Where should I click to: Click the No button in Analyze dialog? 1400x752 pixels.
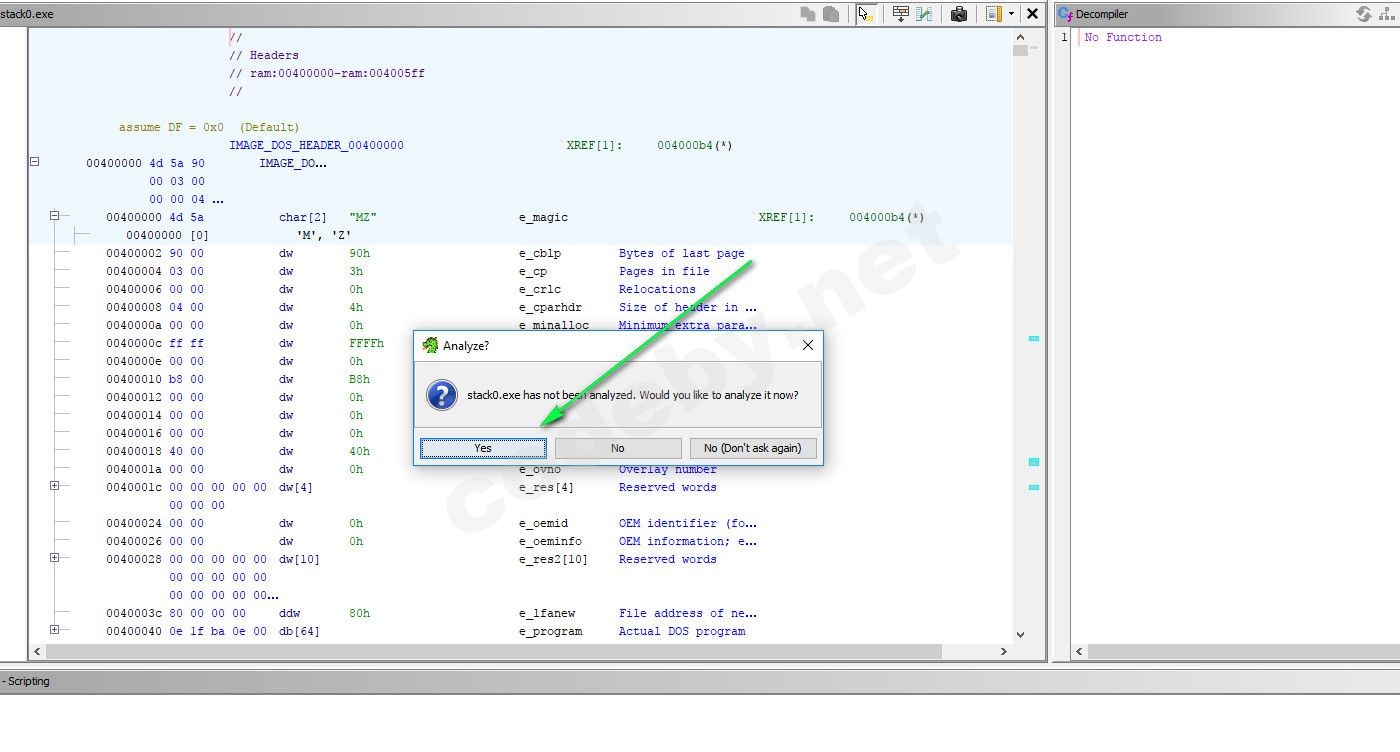point(617,448)
